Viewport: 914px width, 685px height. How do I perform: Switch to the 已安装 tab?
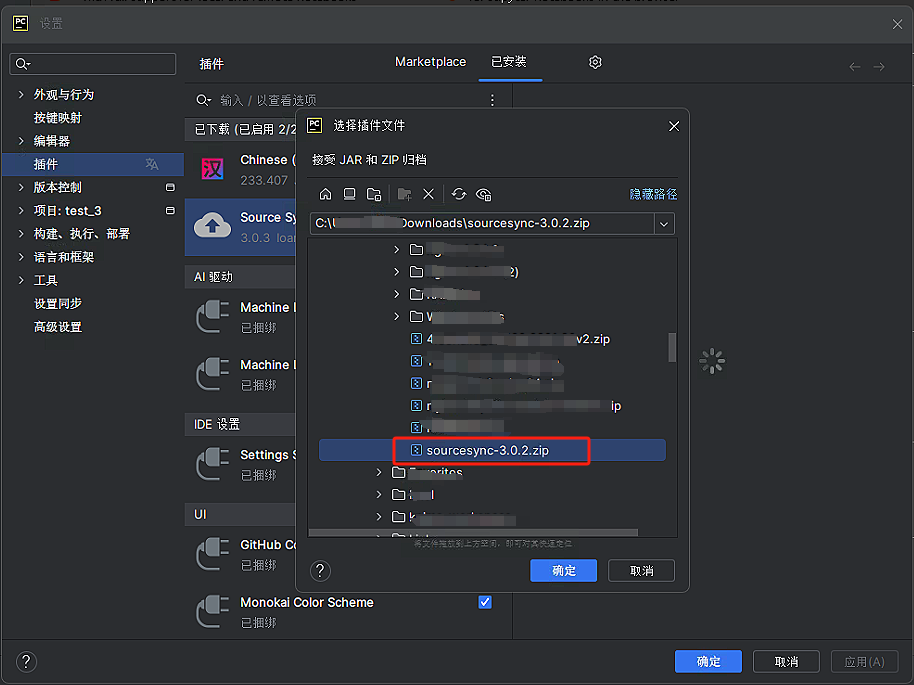509,62
